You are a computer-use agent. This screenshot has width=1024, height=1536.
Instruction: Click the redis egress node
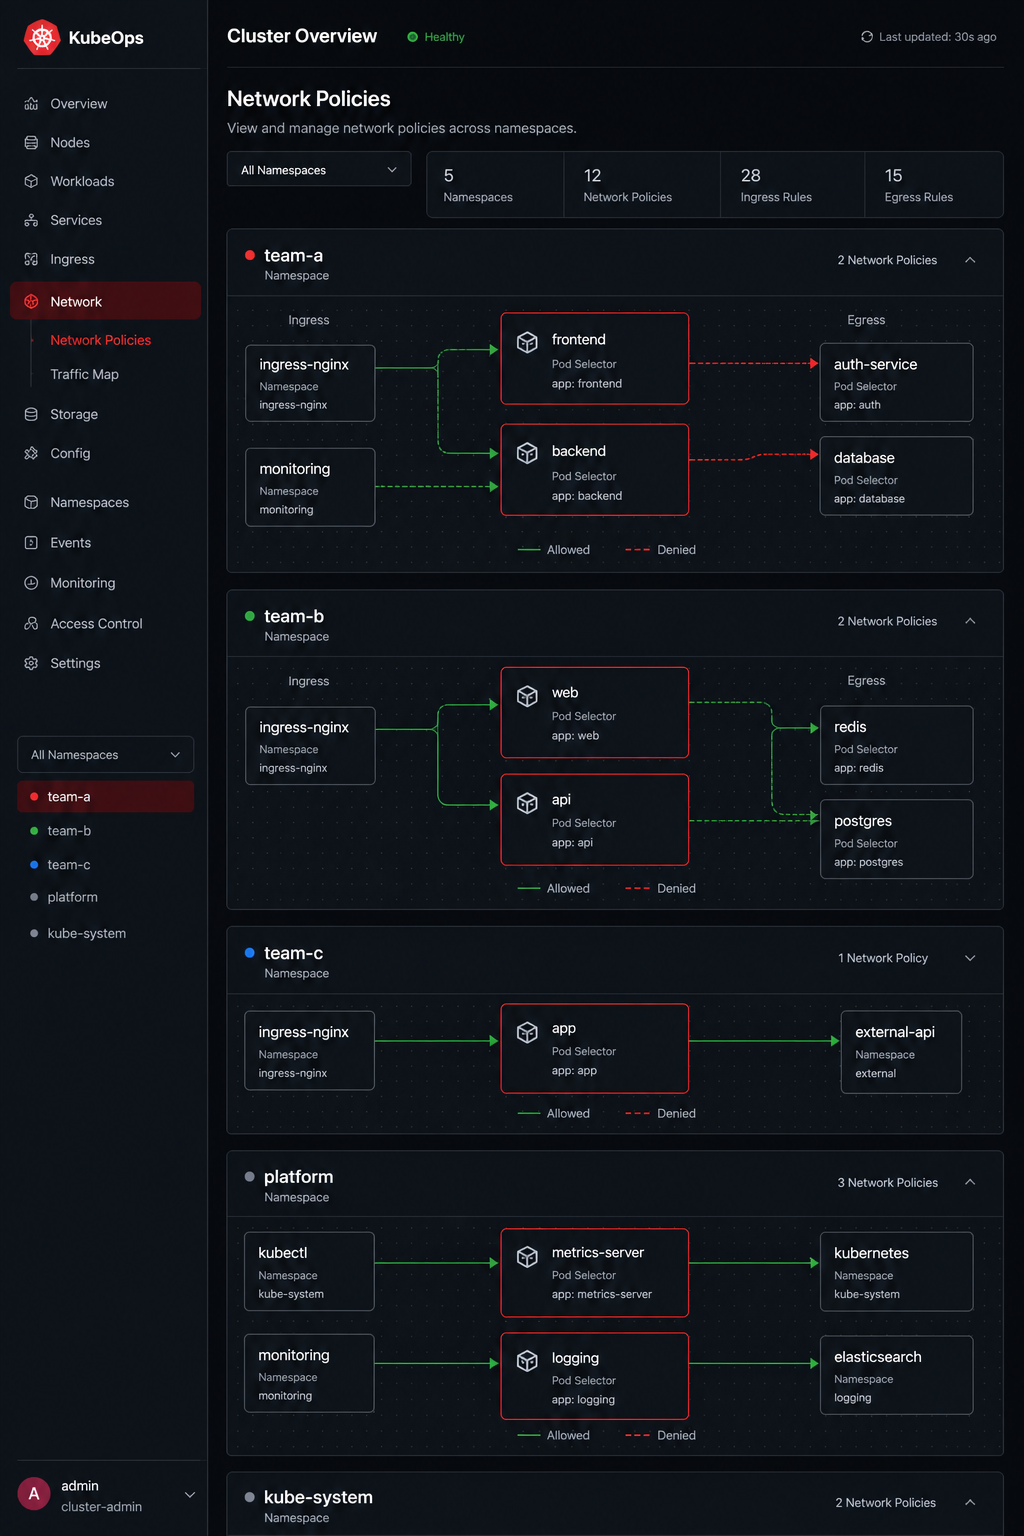pos(896,745)
